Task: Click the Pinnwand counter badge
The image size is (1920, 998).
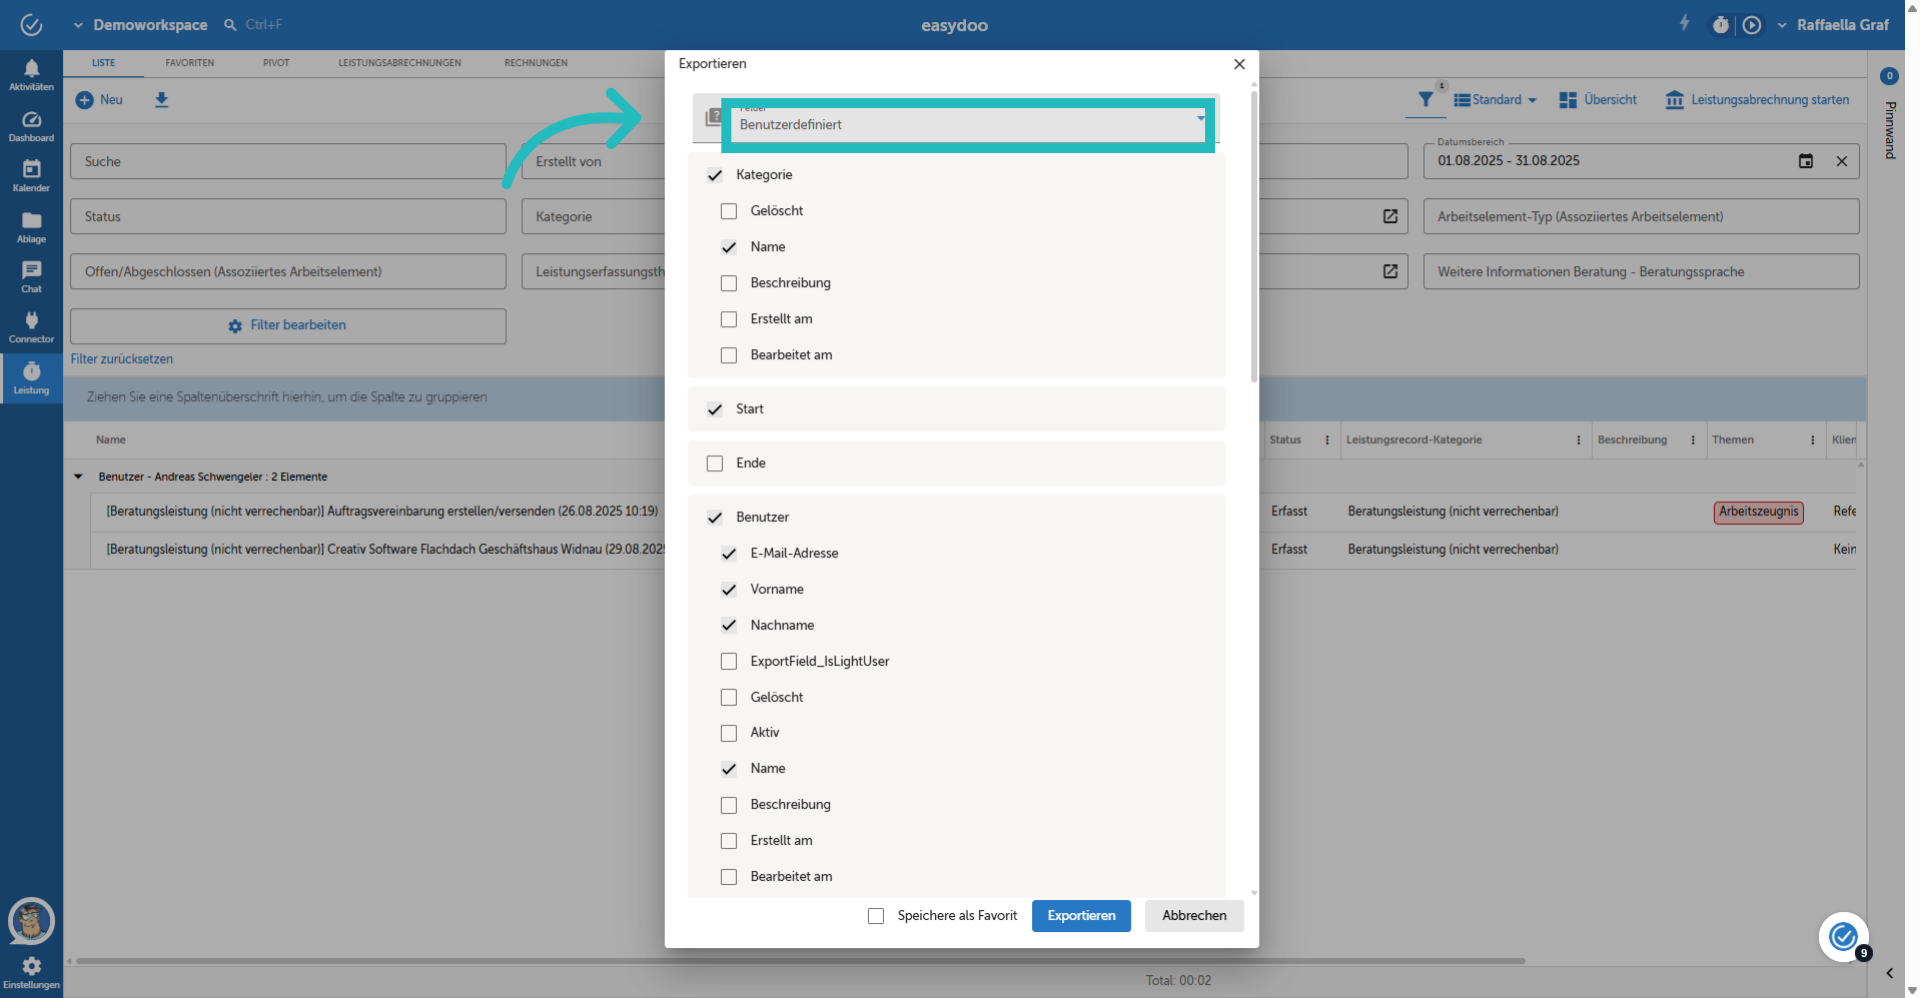Action: coord(1889,76)
